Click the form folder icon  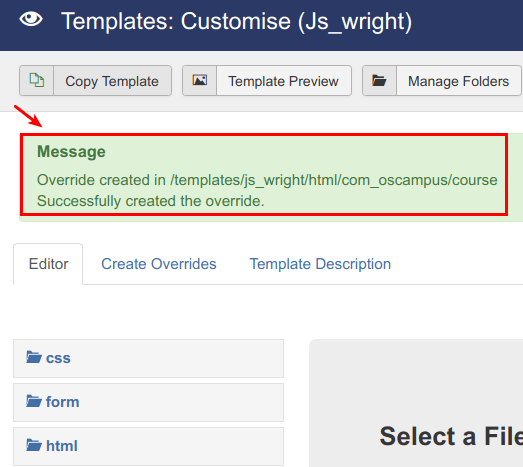pos(34,401)
